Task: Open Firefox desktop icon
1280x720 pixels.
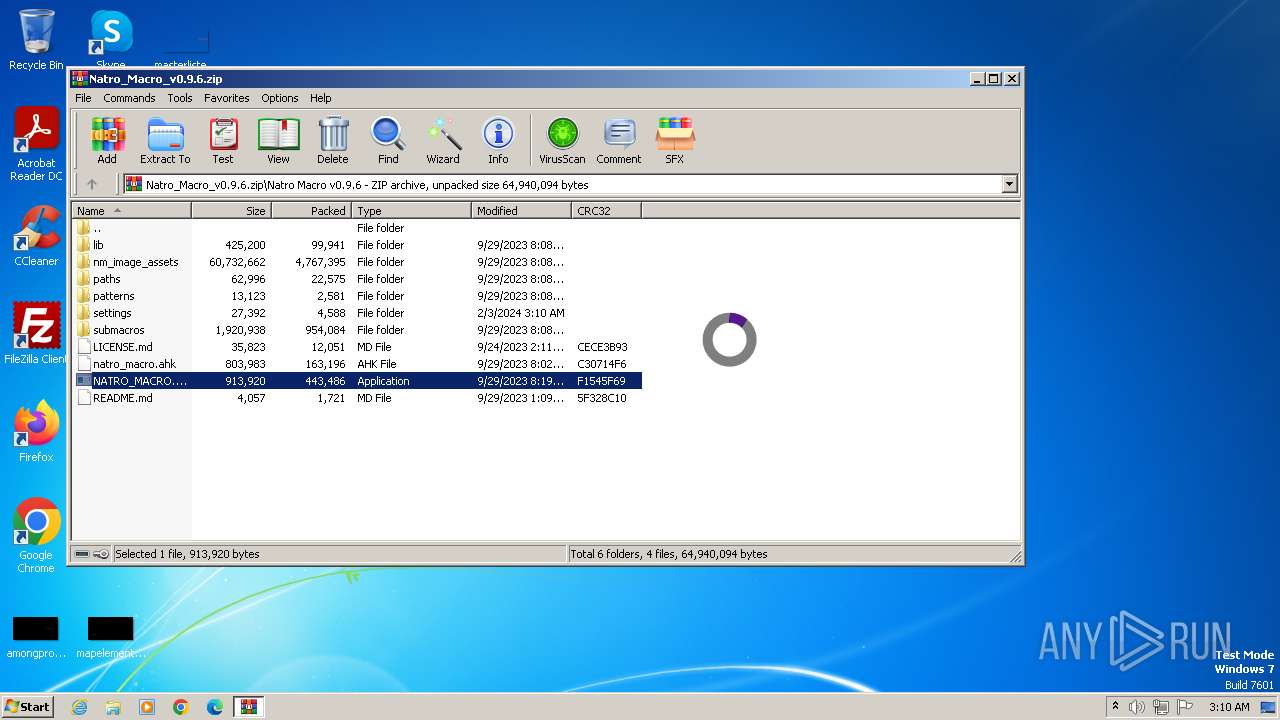Action: 36,431
